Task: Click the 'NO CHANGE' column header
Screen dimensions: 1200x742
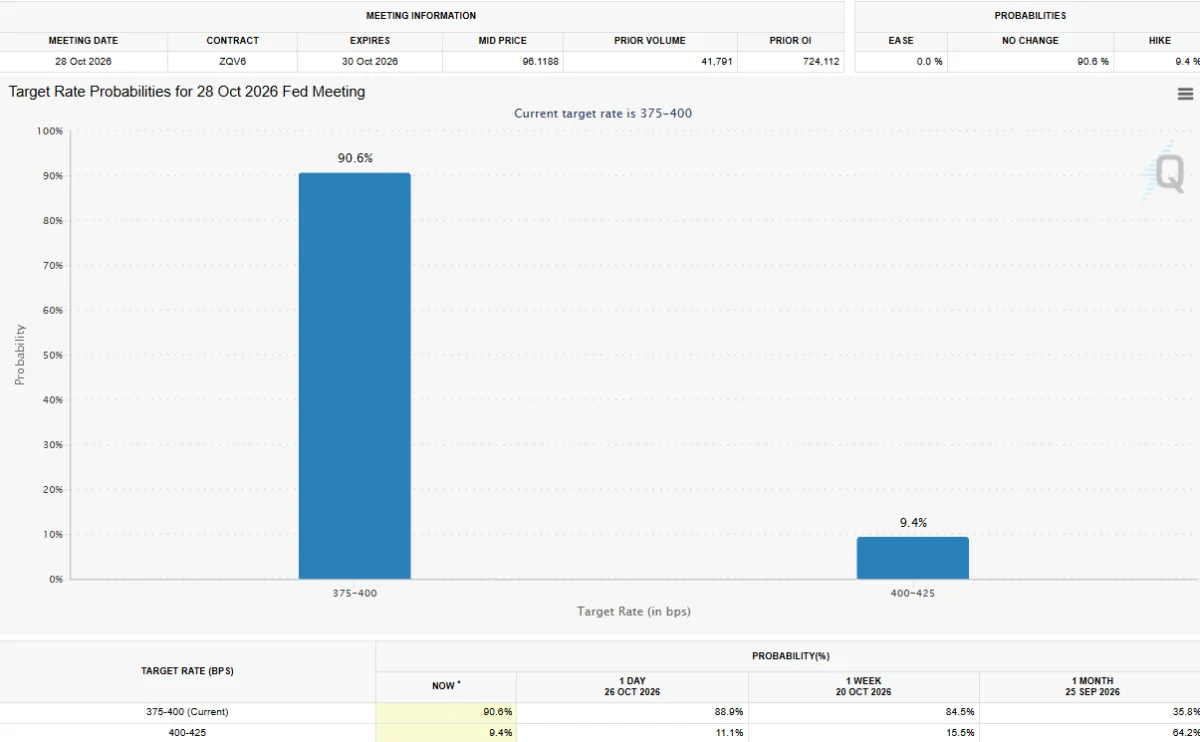Action: coord(1030,41)
